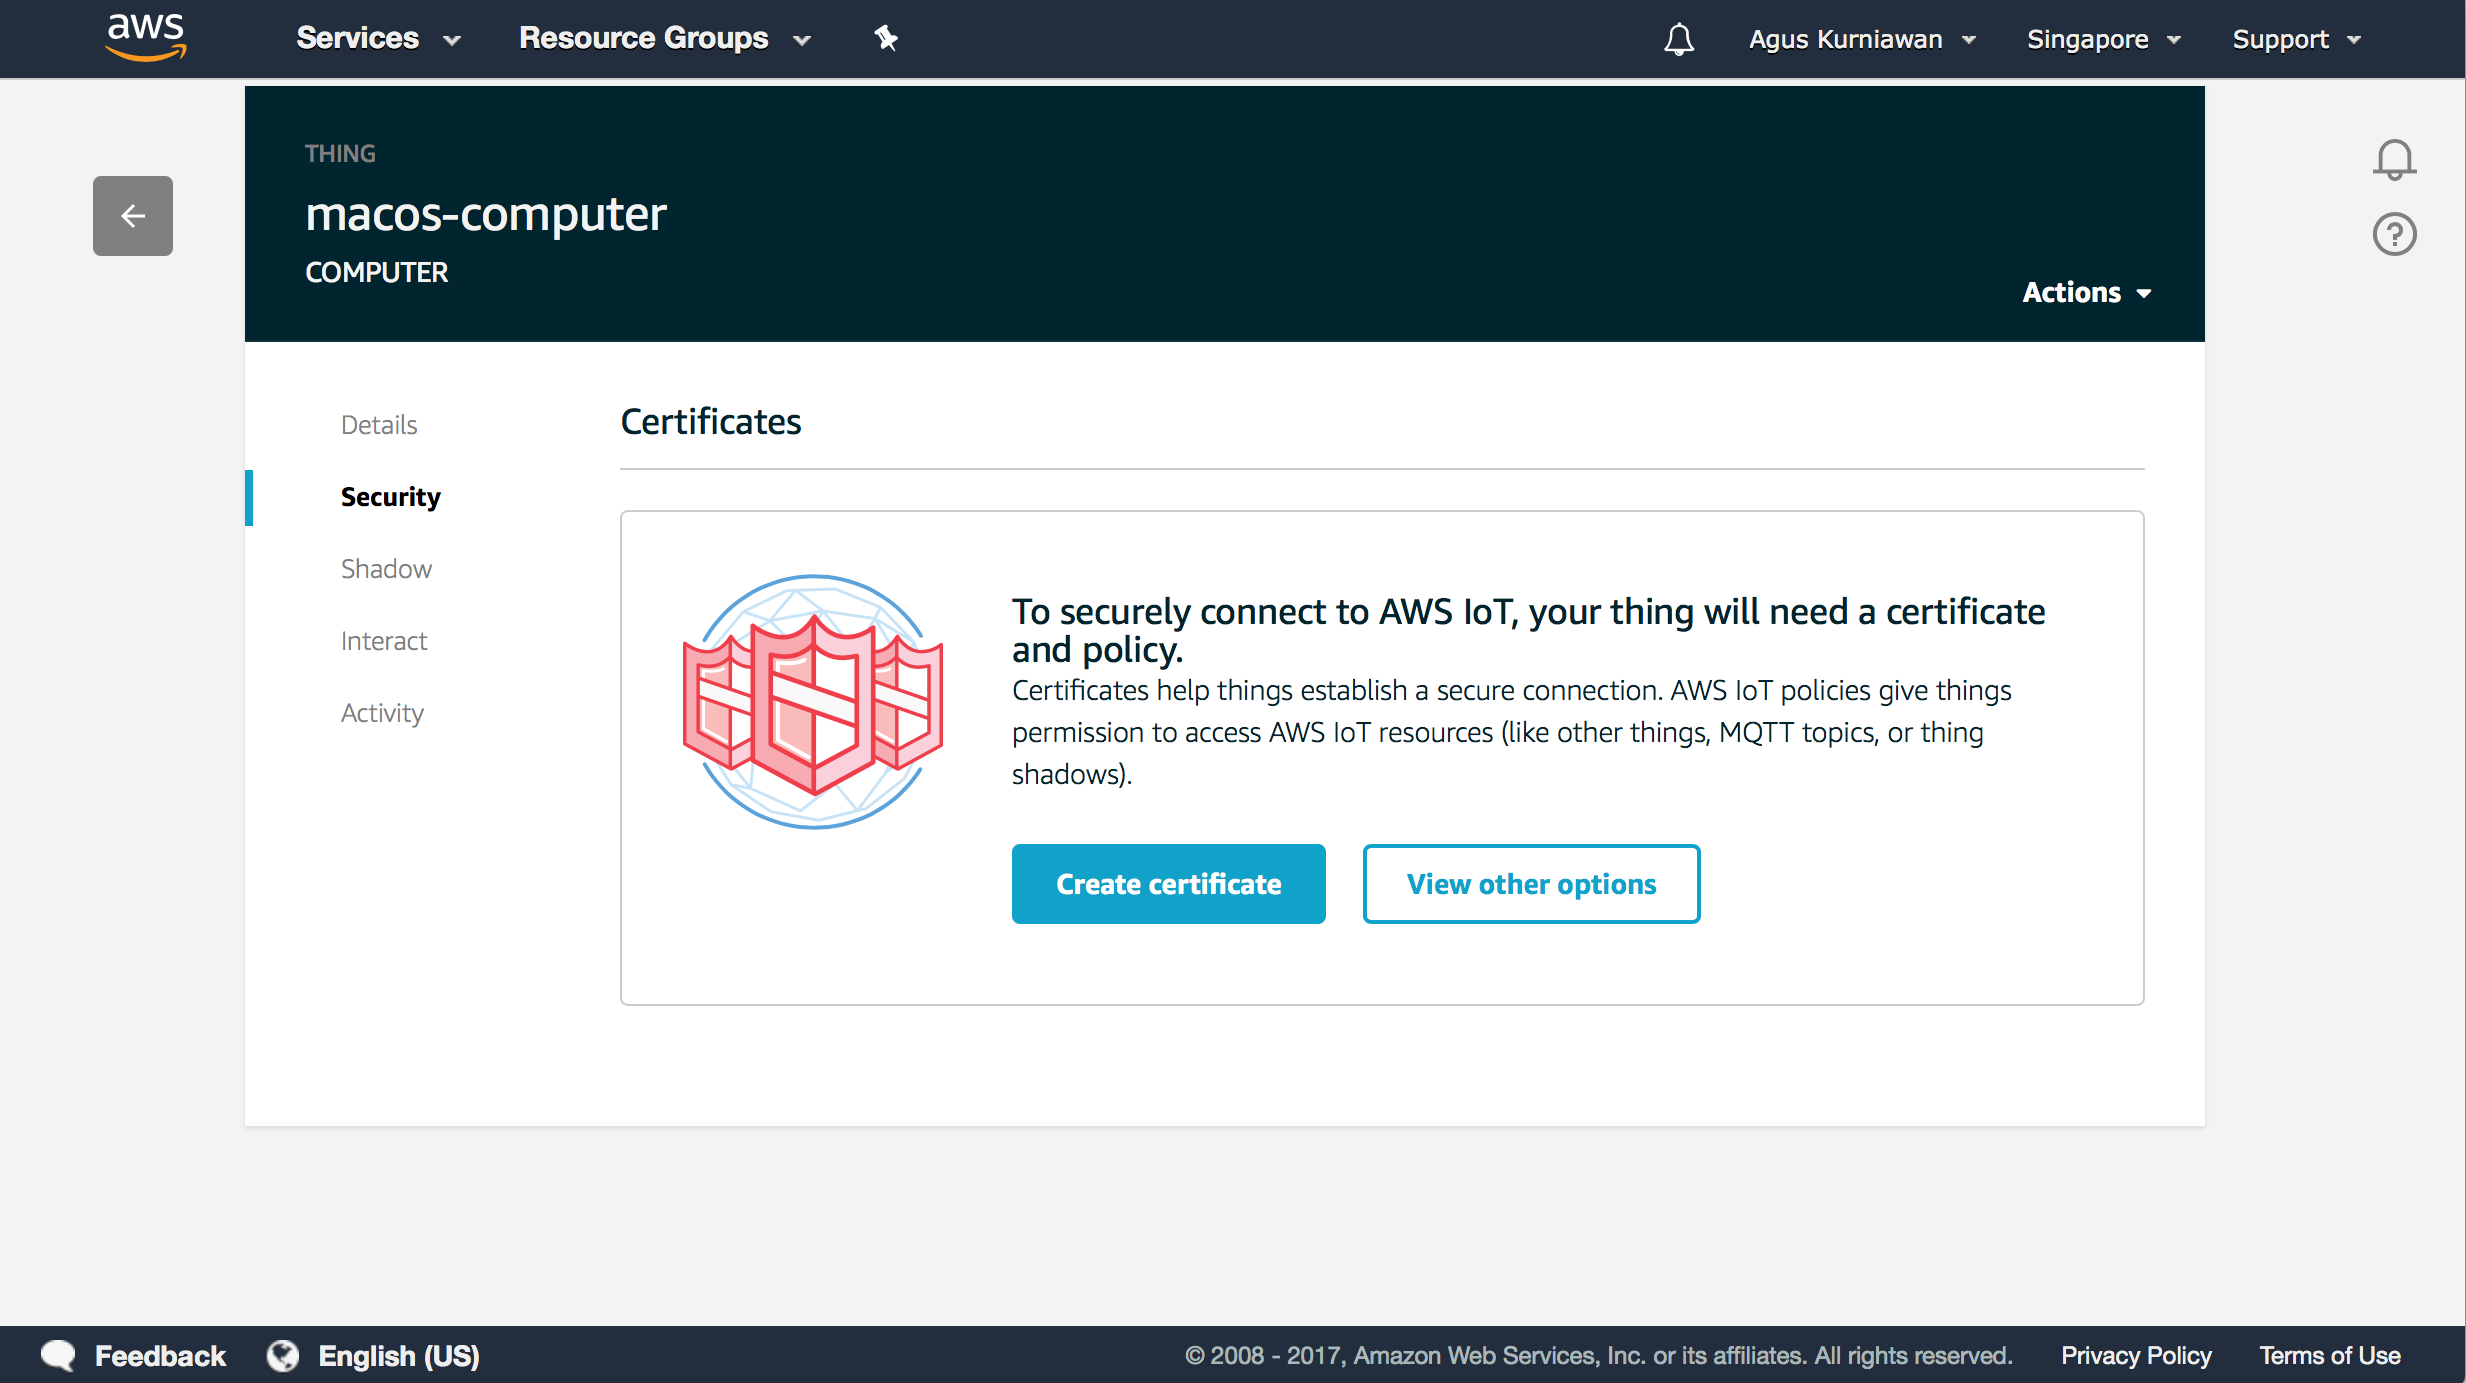Go back using the left arrow button

click(133, 216)
